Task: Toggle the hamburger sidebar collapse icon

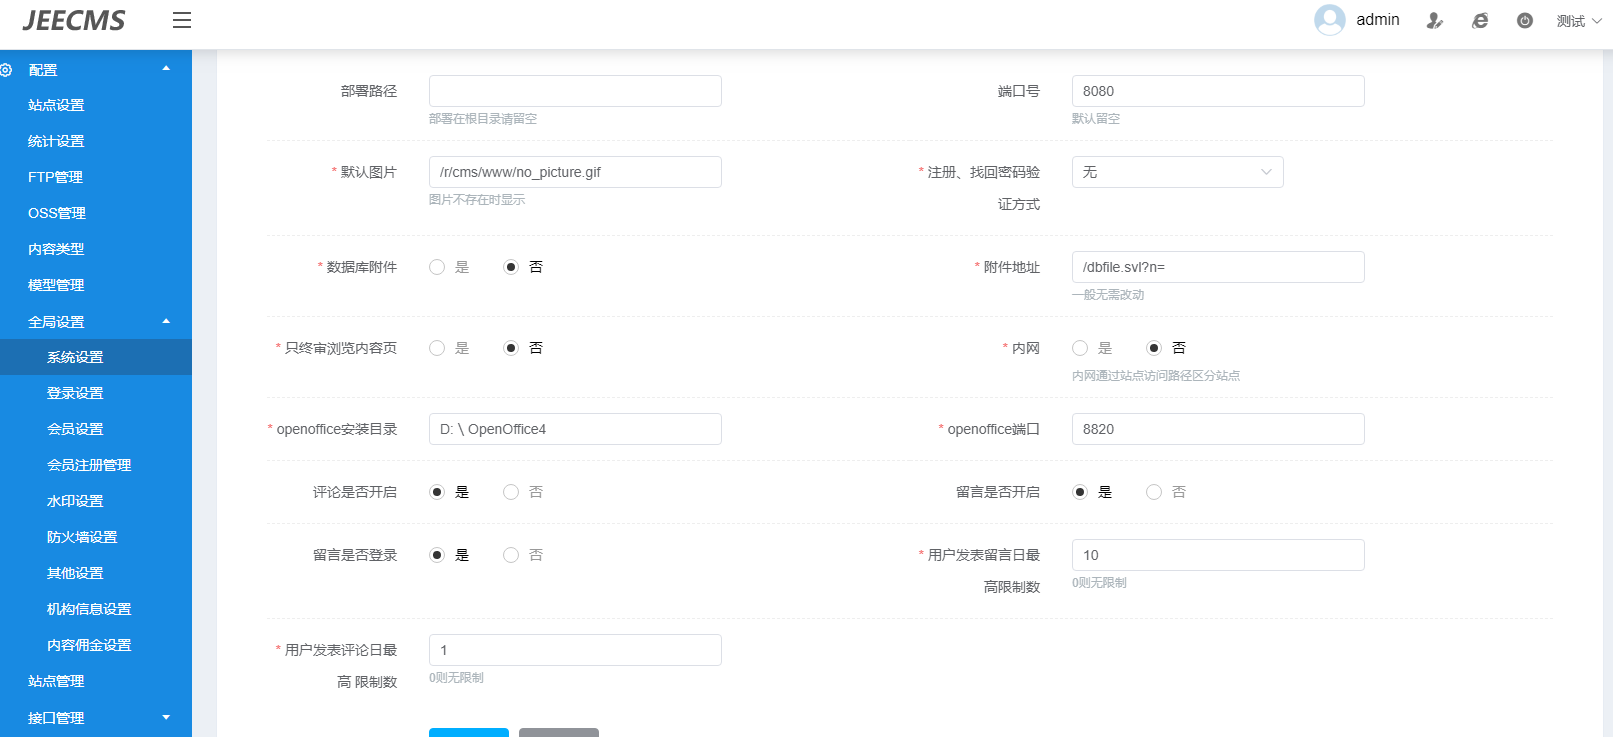Action: coord(181,20)
